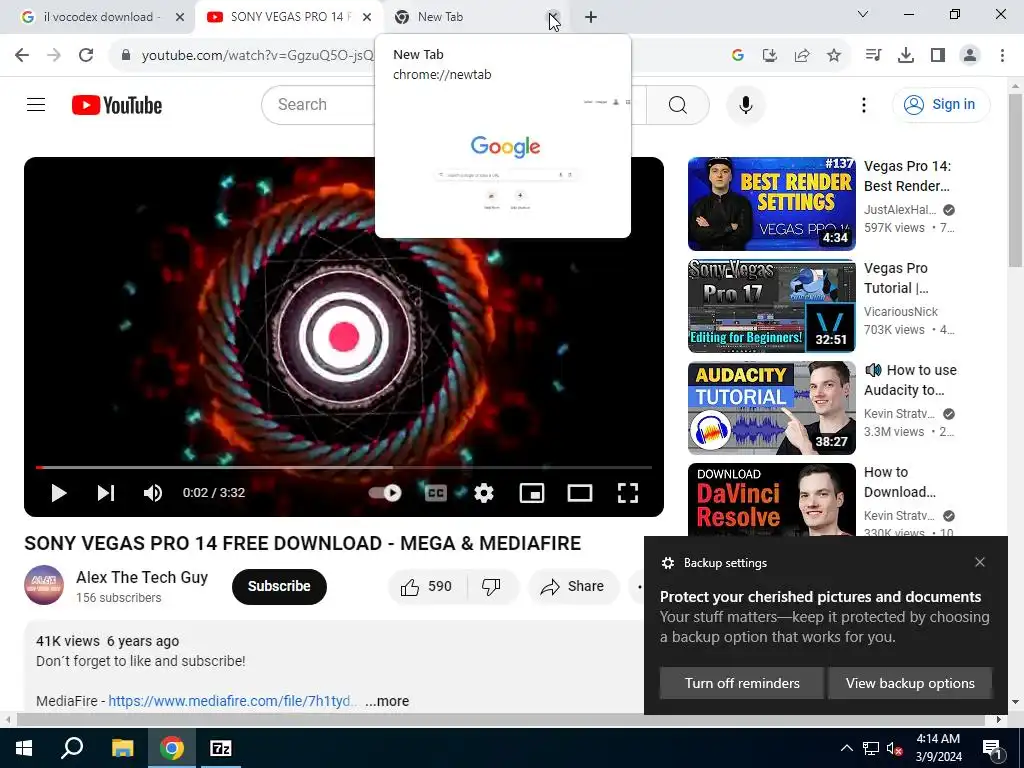Toggle Chrome side panel

click(938, 56)
